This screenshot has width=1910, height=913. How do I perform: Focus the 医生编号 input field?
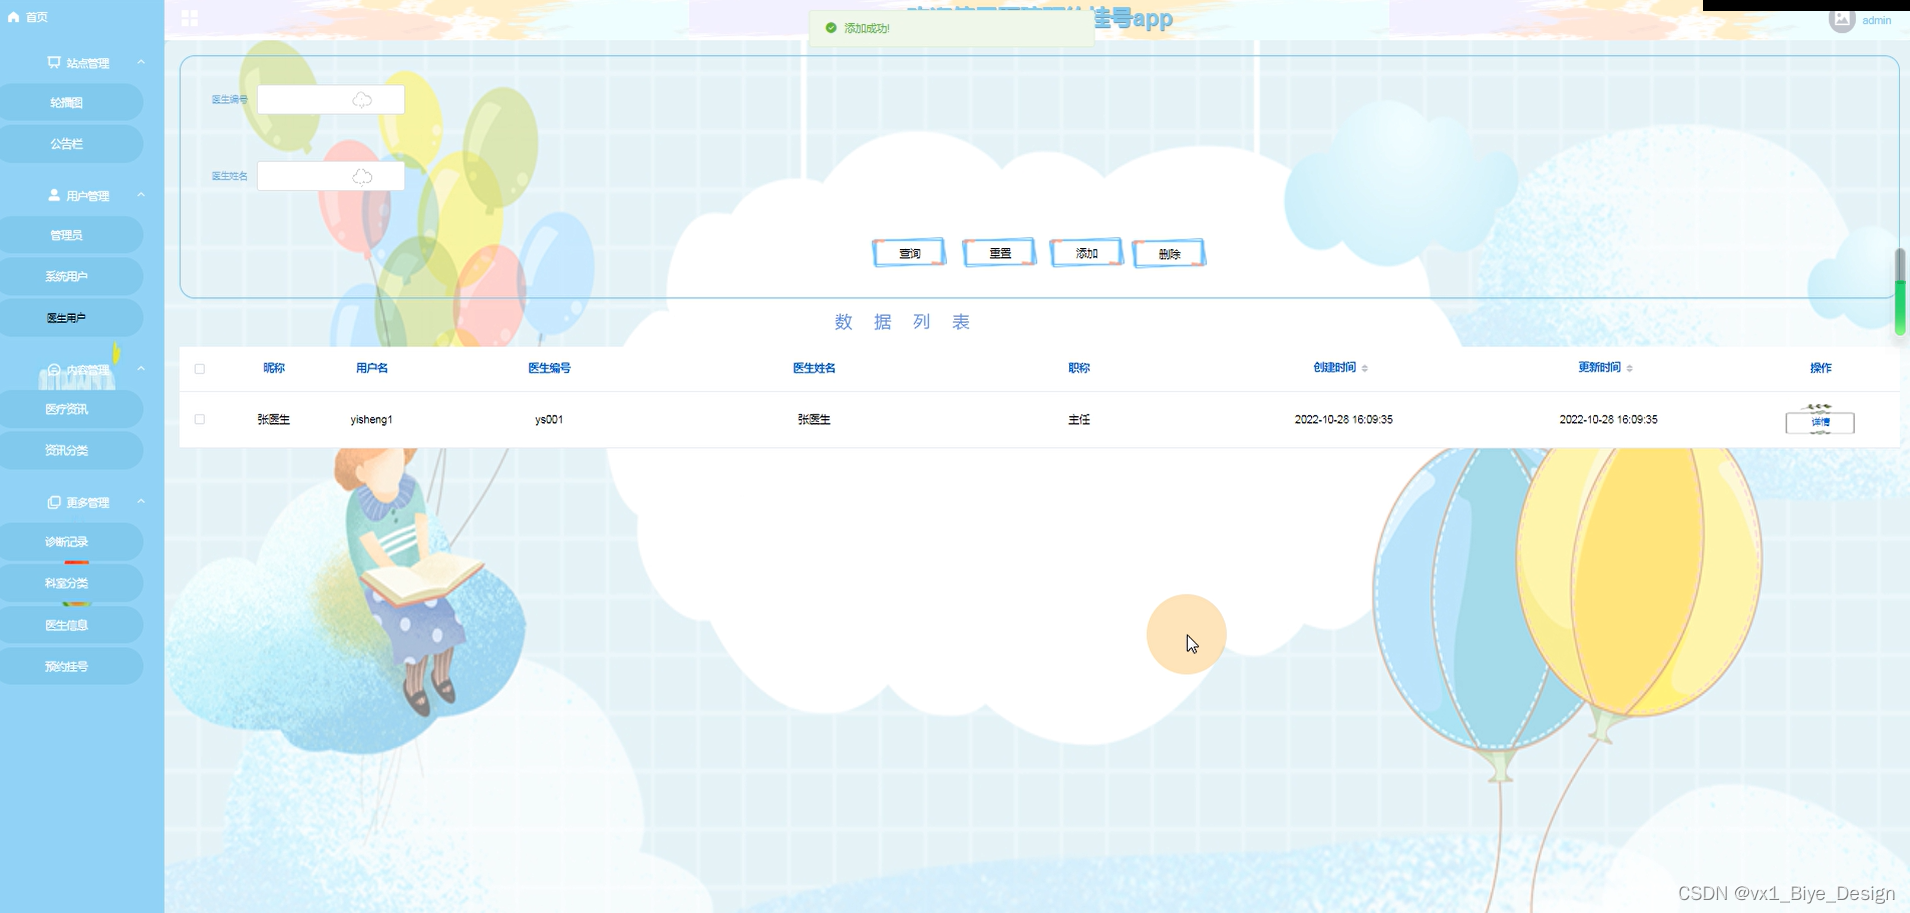coord(331,99)
